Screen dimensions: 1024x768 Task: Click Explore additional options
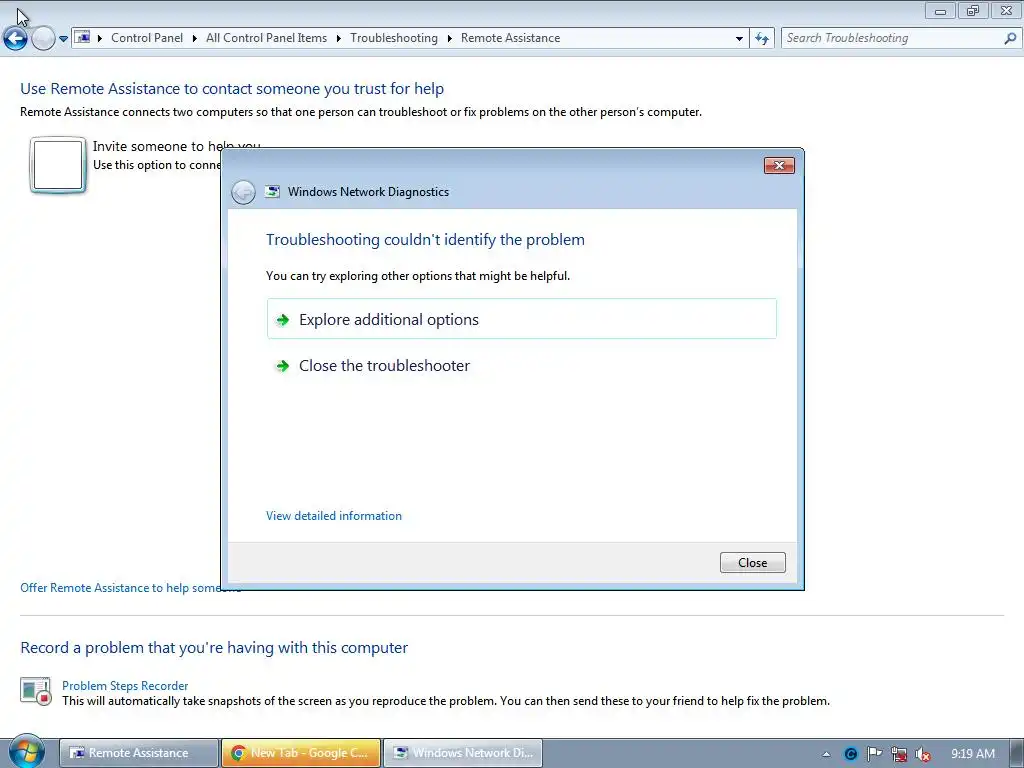tap(521, 319)
